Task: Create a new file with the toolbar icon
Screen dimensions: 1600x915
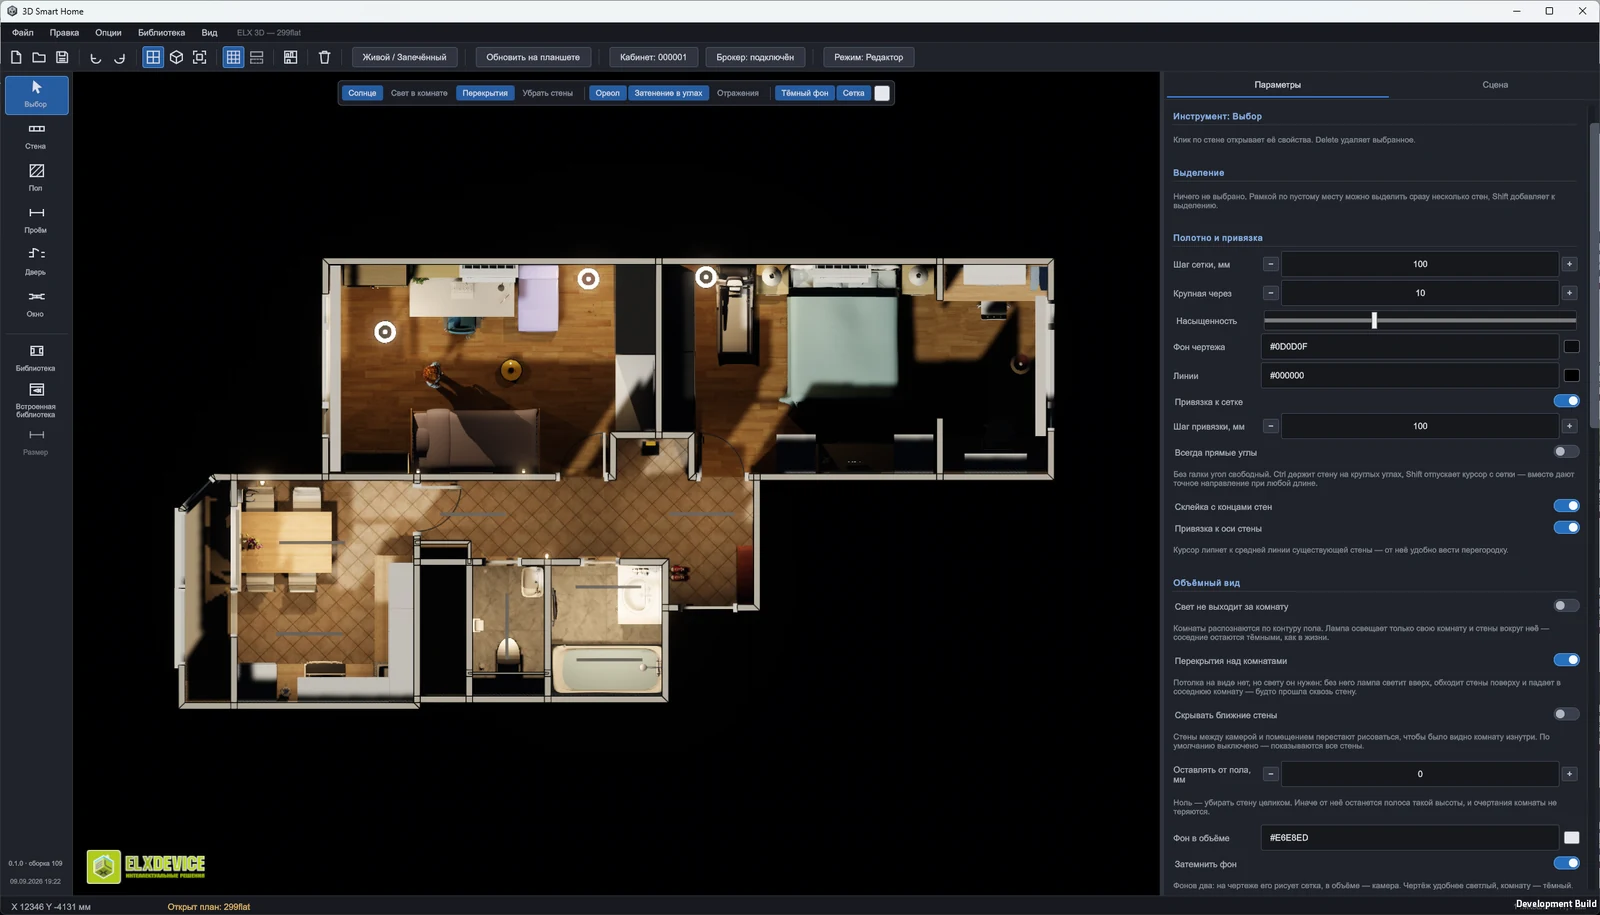Action: (16, 57)
